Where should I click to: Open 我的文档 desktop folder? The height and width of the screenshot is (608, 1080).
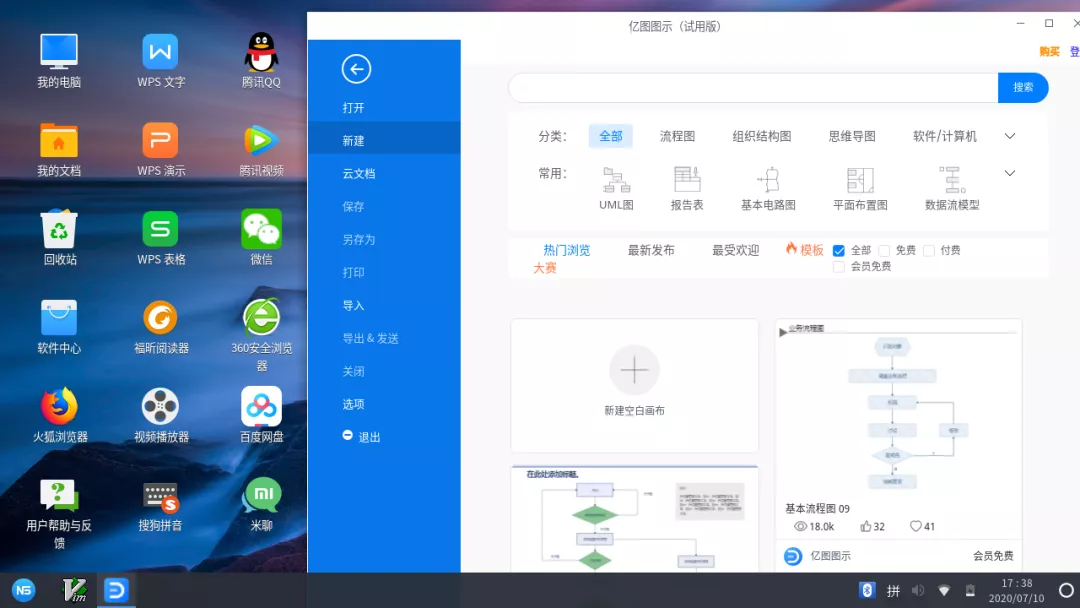tap(59, 149)
